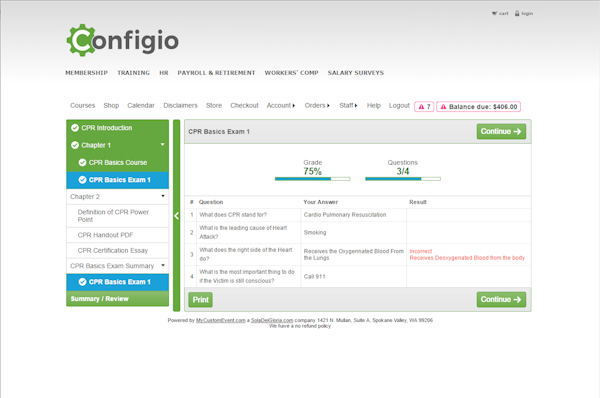Click the top Continue button
The width and height of the screenshot is (600, 398).
[501, 131]
